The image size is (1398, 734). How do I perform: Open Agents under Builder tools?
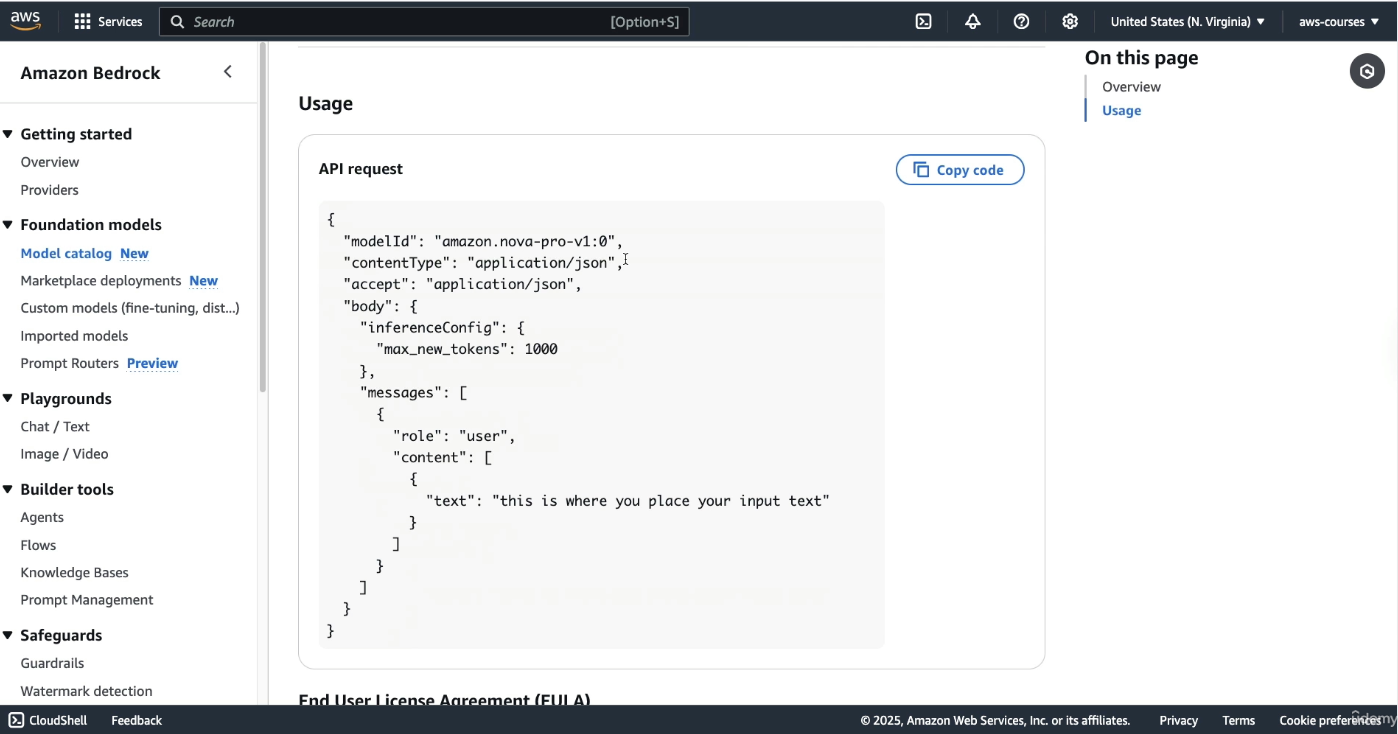coord(42,517)
